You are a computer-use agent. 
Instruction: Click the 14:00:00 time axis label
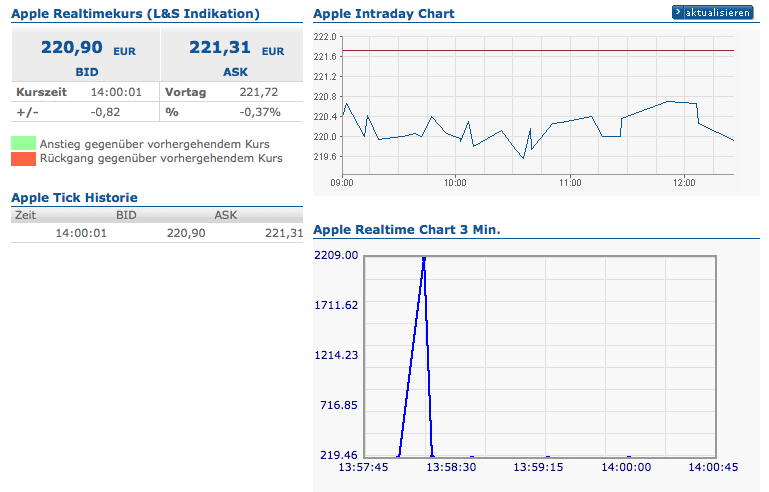626,467
